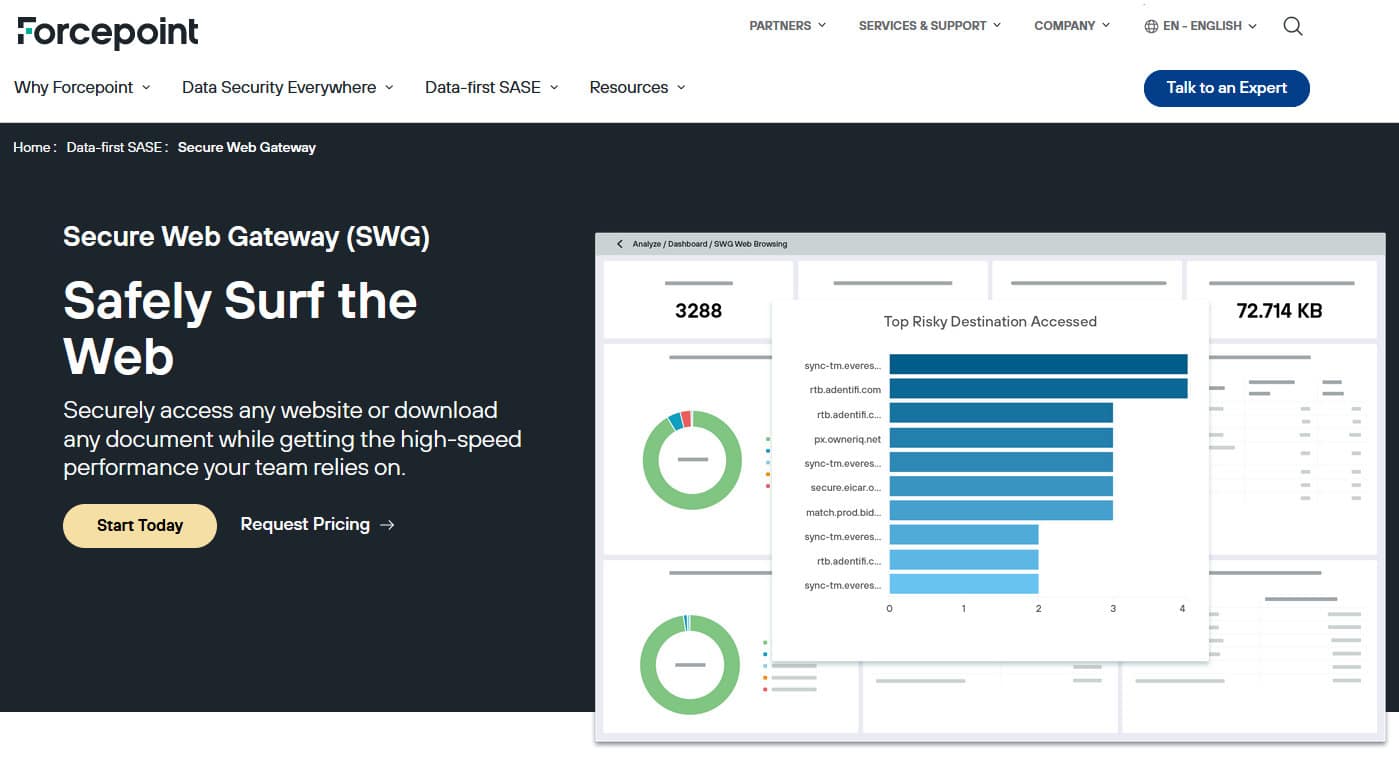Click the Talk to an Expert button
1399x764 pixels.
click(x=1226, y=88)
